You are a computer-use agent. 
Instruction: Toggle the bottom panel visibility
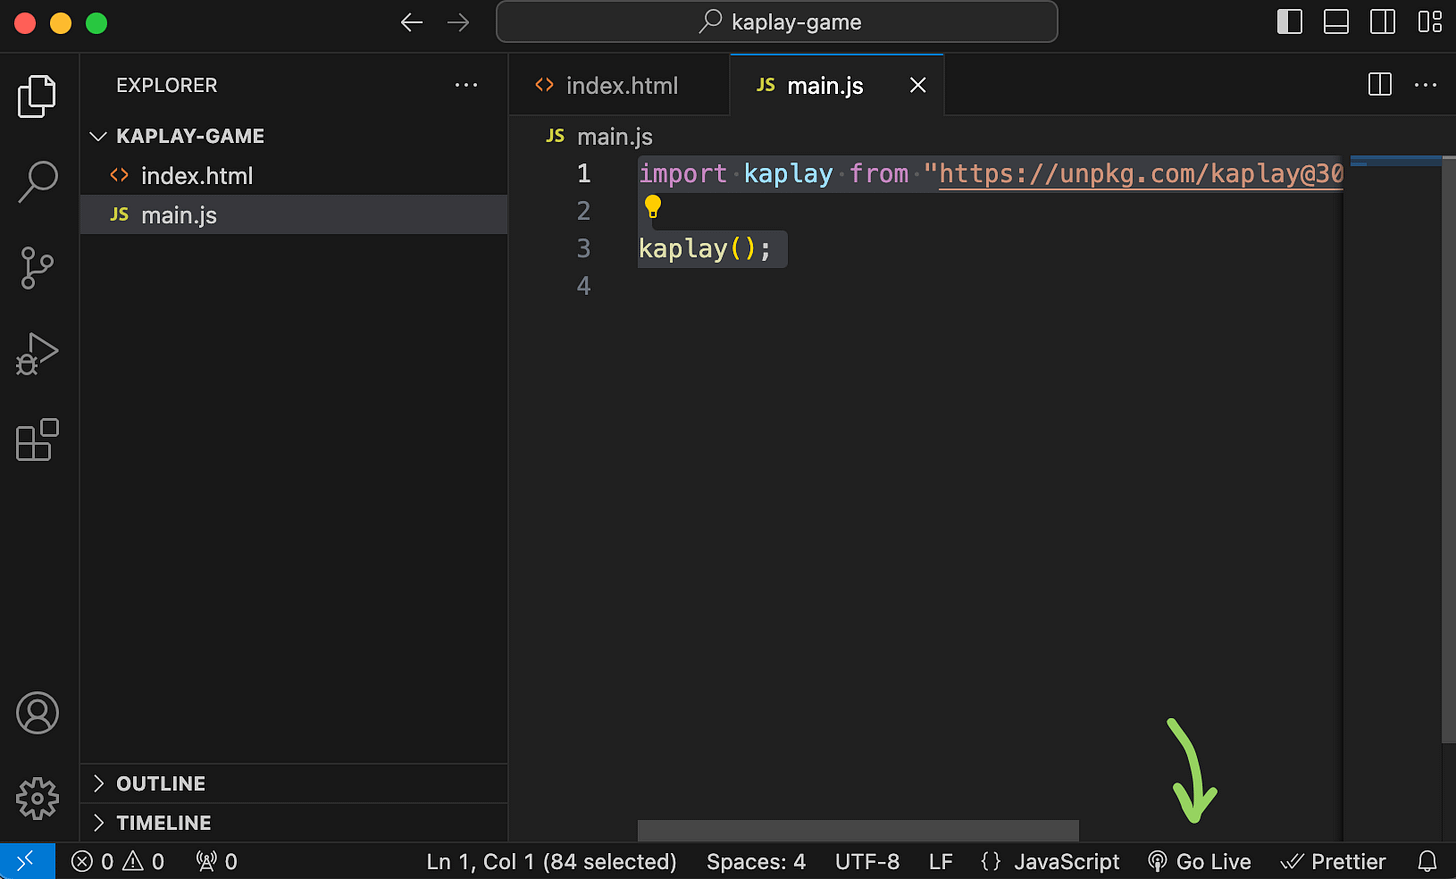(x=1336, y=22)
